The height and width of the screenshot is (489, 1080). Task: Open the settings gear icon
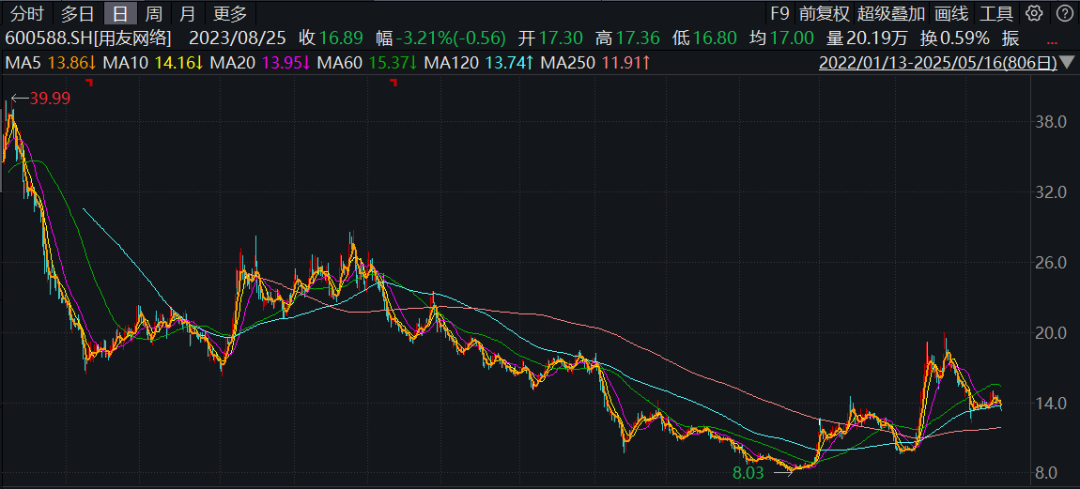tap(1035, 13)
